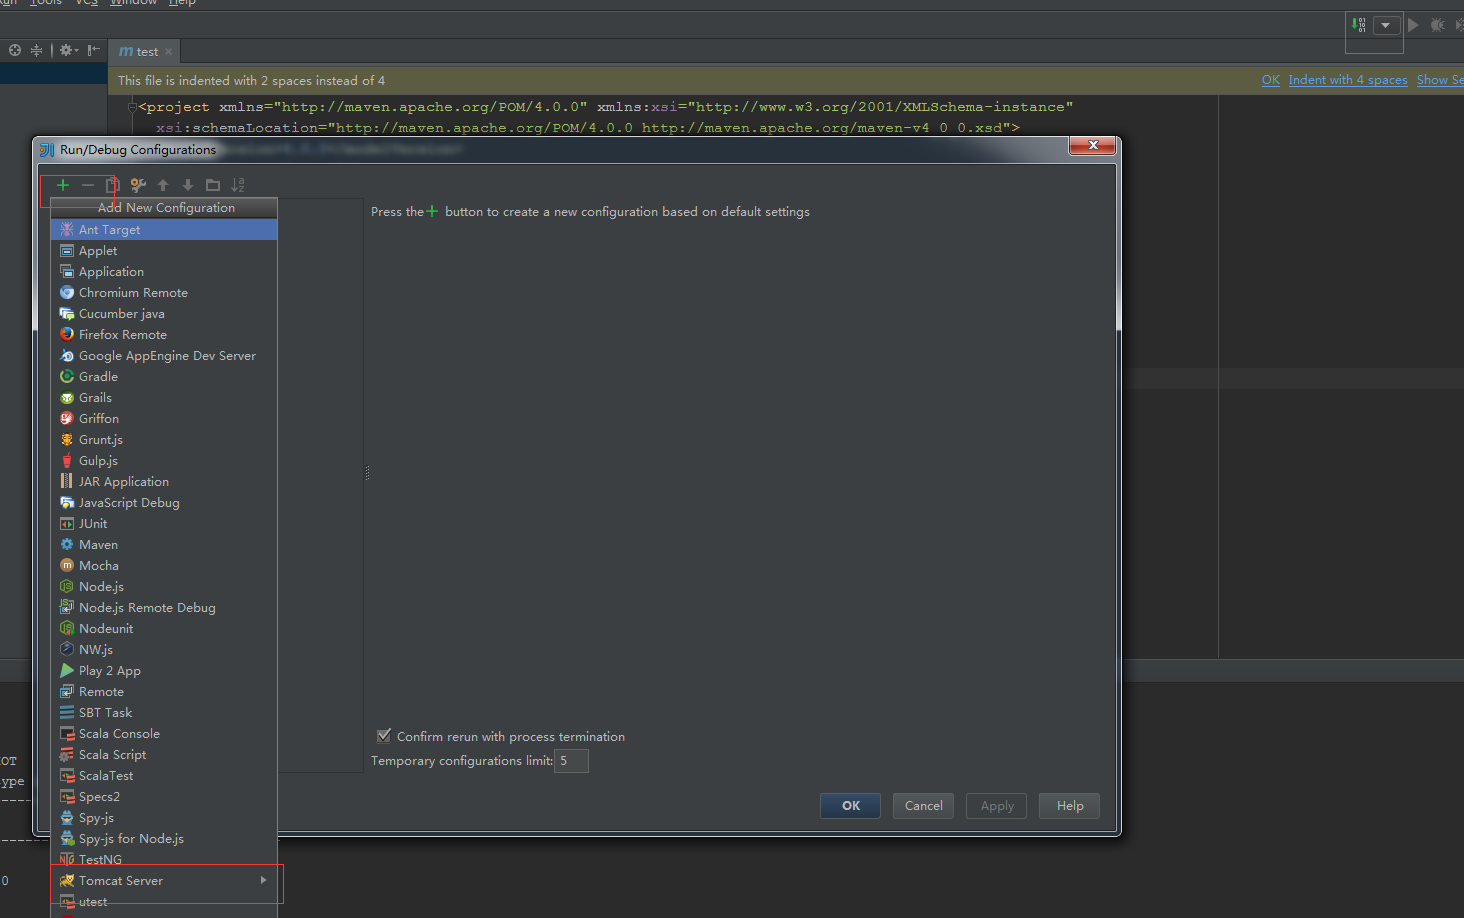Select Applet configuration type
The width and height of the screenshot is (1464, 918).
164,251
